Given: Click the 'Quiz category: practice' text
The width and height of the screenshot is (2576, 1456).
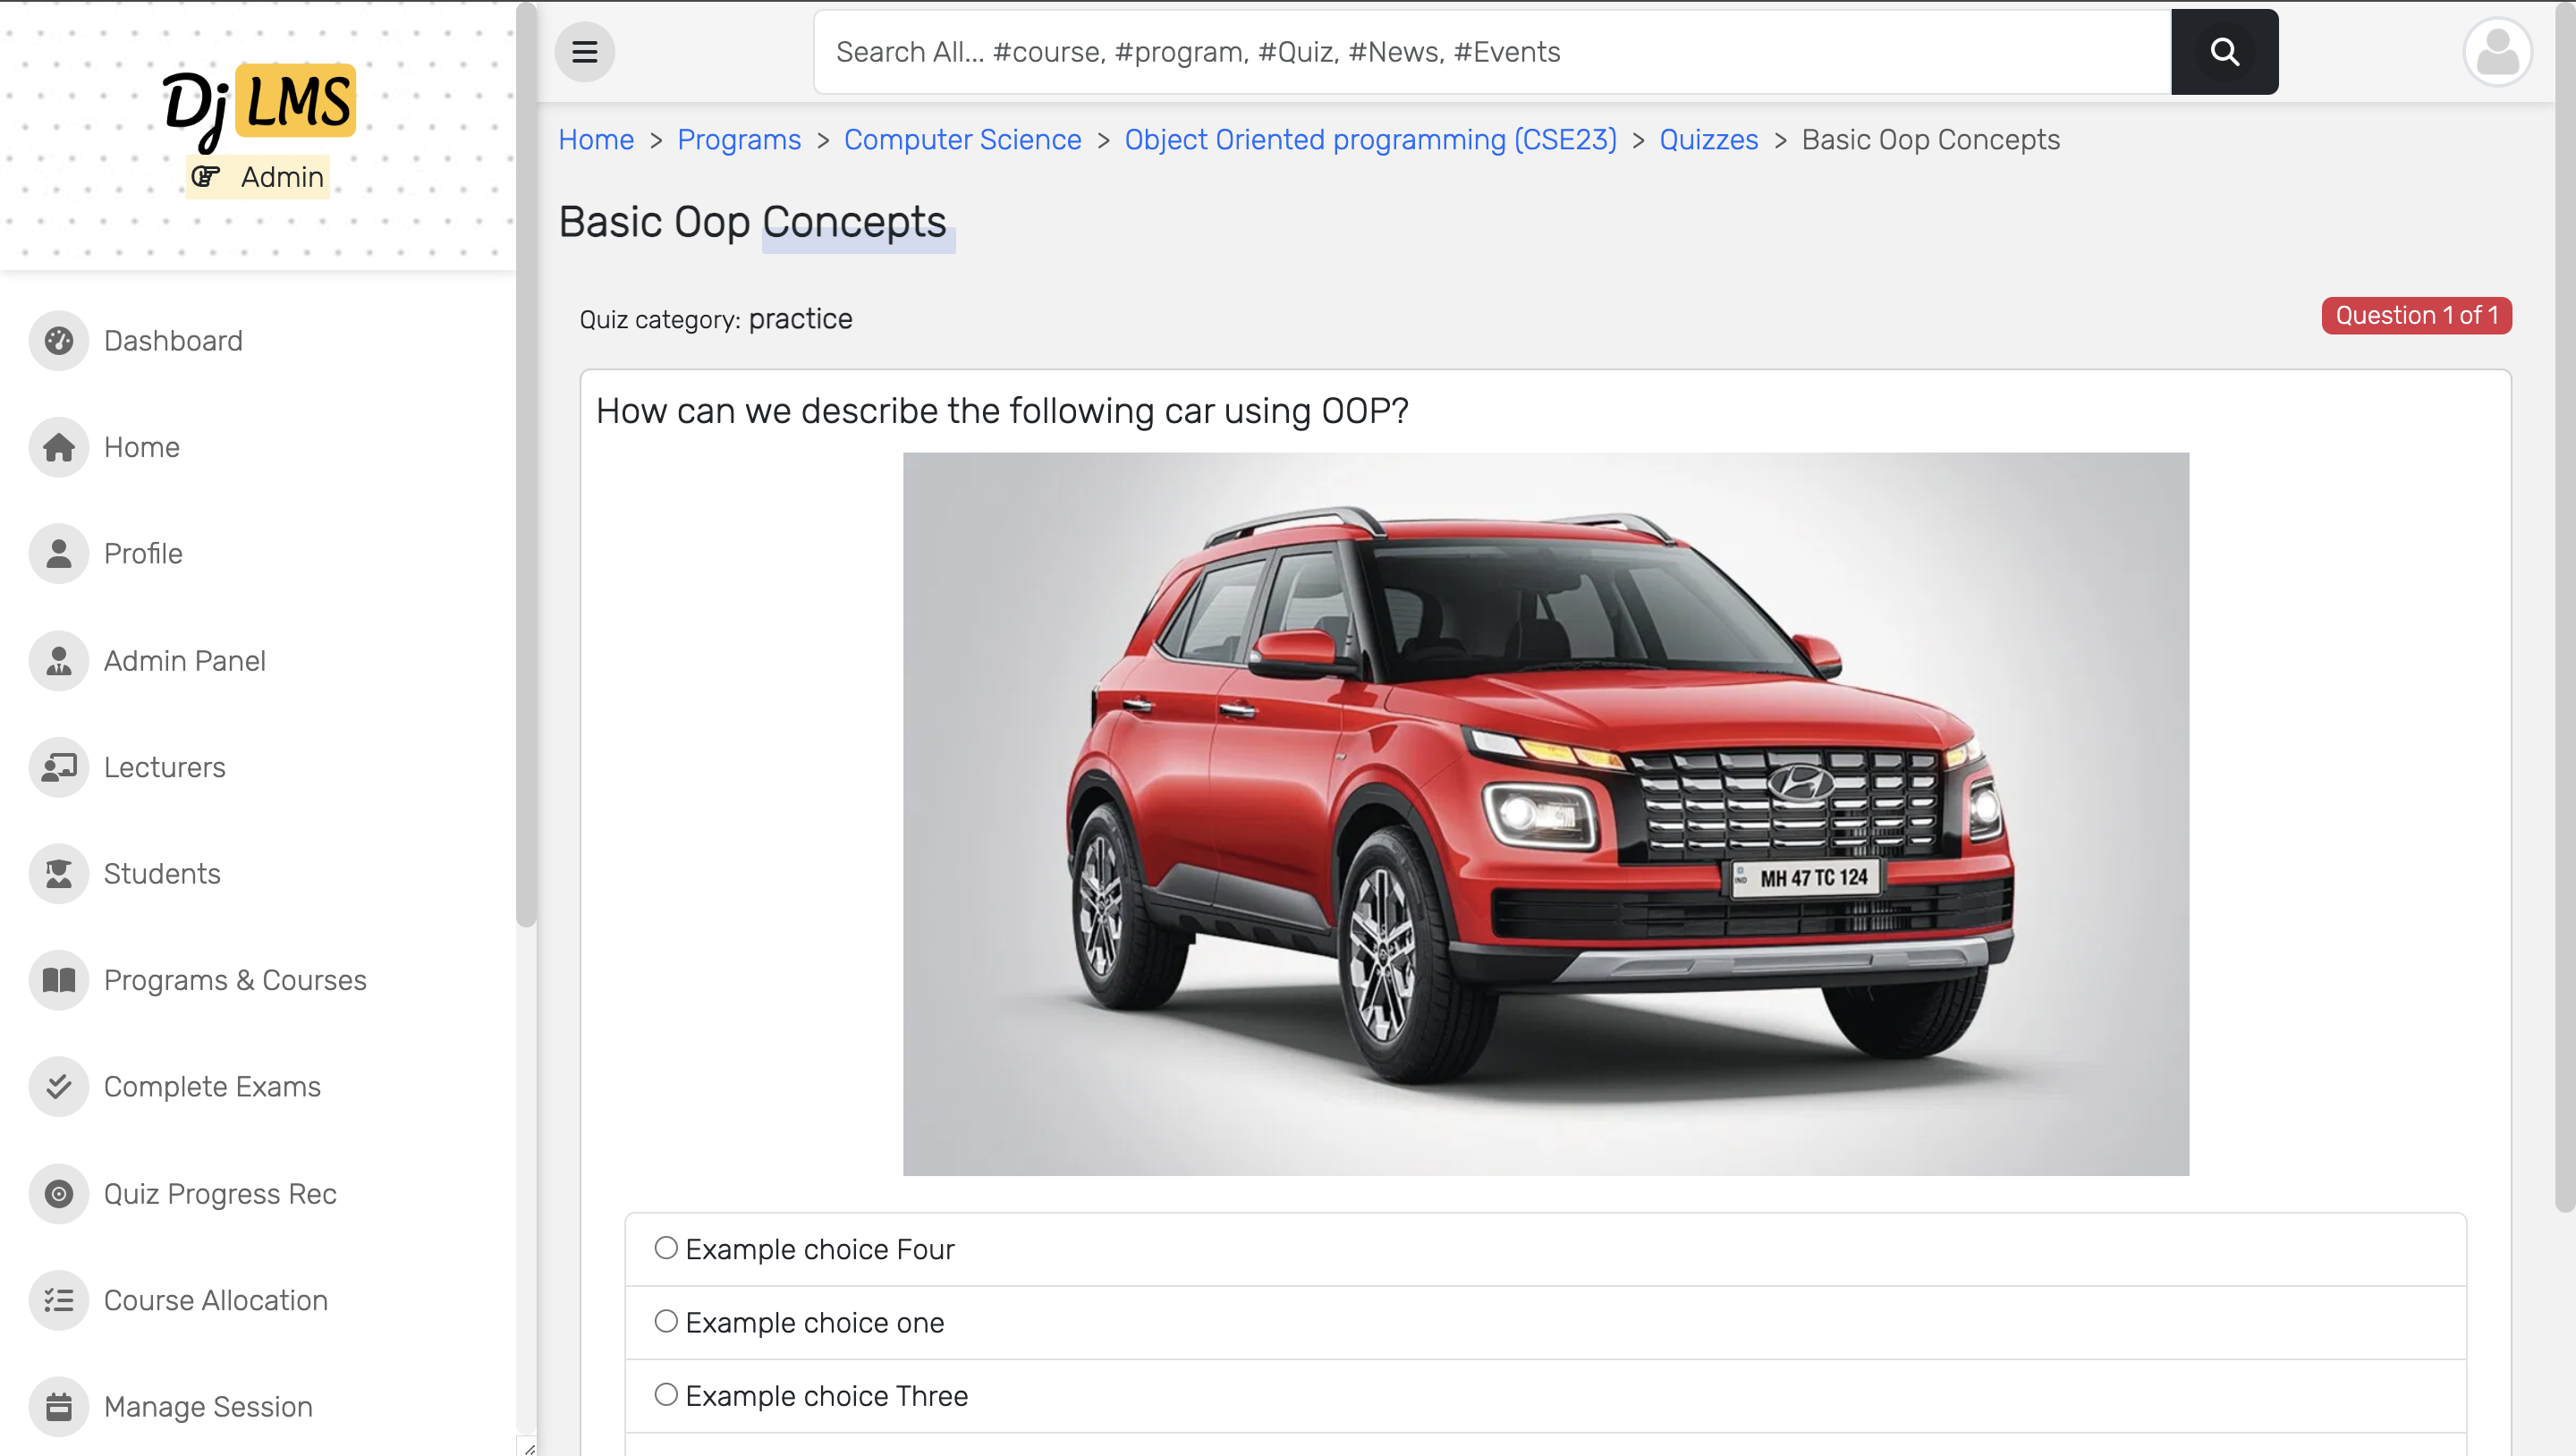Looking at the screenshot, I should coord(716,319).
